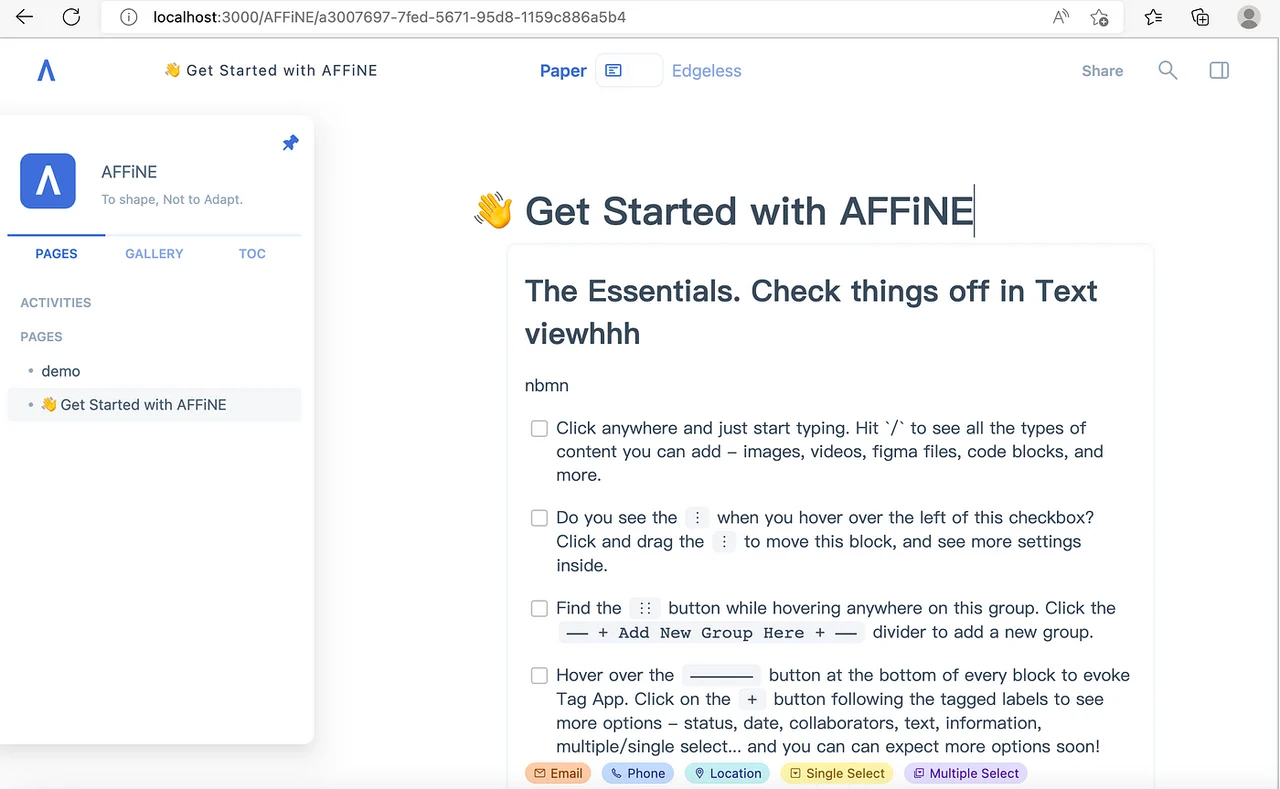Viewport: 1280px width, 789px height.
Task: Open the demo page in sidebar
Action: click(x=61, y=371)
